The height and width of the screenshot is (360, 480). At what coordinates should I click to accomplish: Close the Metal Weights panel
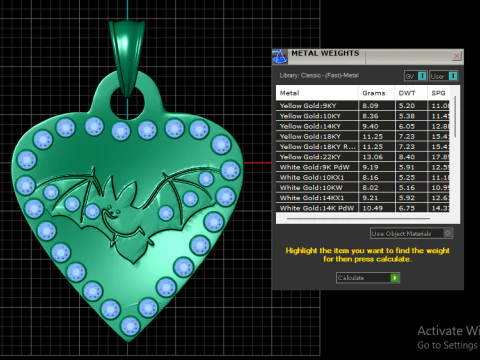[457, 56]
